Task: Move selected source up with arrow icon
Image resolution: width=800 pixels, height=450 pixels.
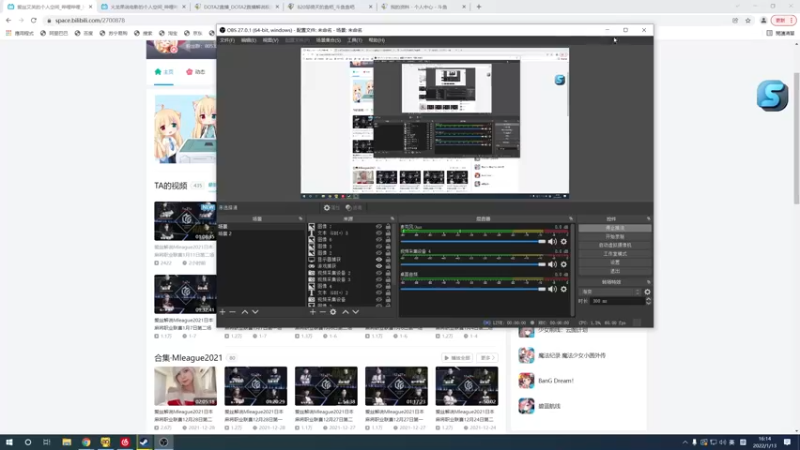Action: click(345, 312)
